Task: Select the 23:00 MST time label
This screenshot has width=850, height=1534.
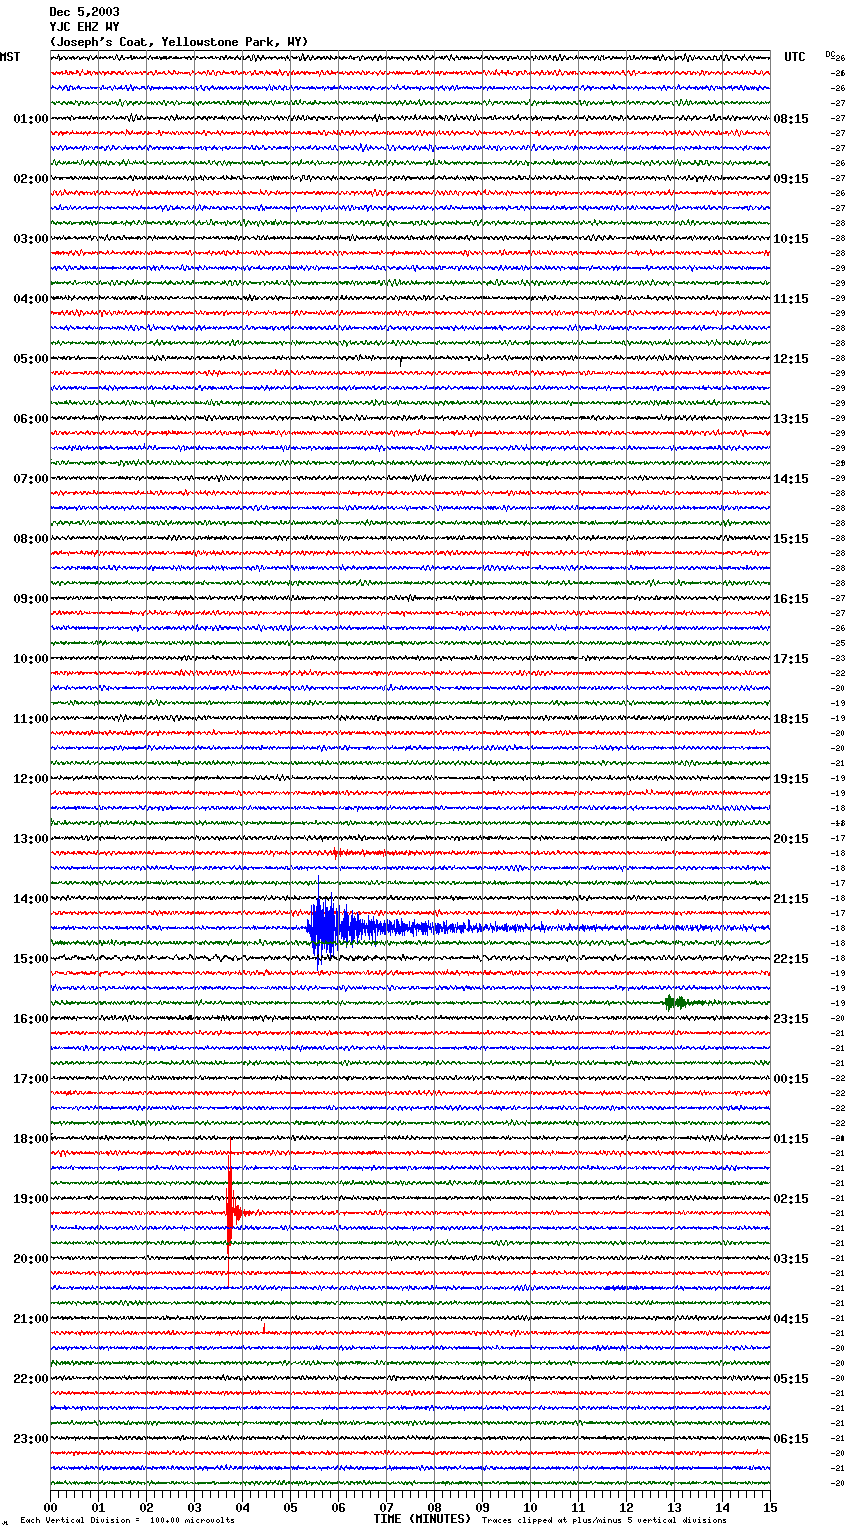Action: (x=31, y=1439)
